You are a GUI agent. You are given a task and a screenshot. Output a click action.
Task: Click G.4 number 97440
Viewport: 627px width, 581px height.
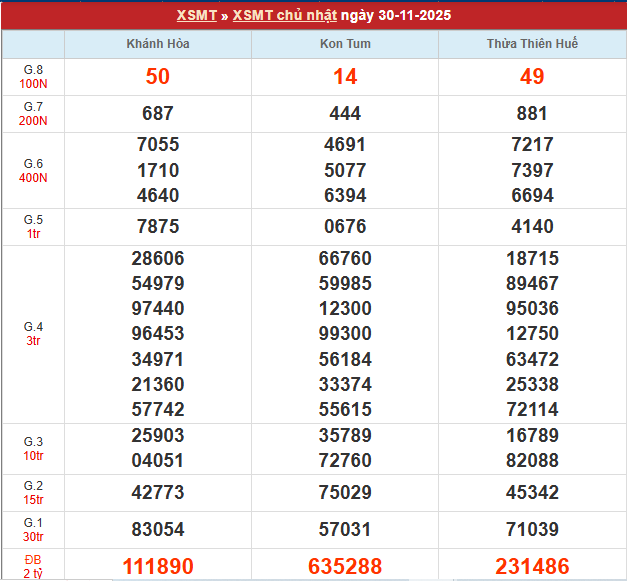[158, 309]
